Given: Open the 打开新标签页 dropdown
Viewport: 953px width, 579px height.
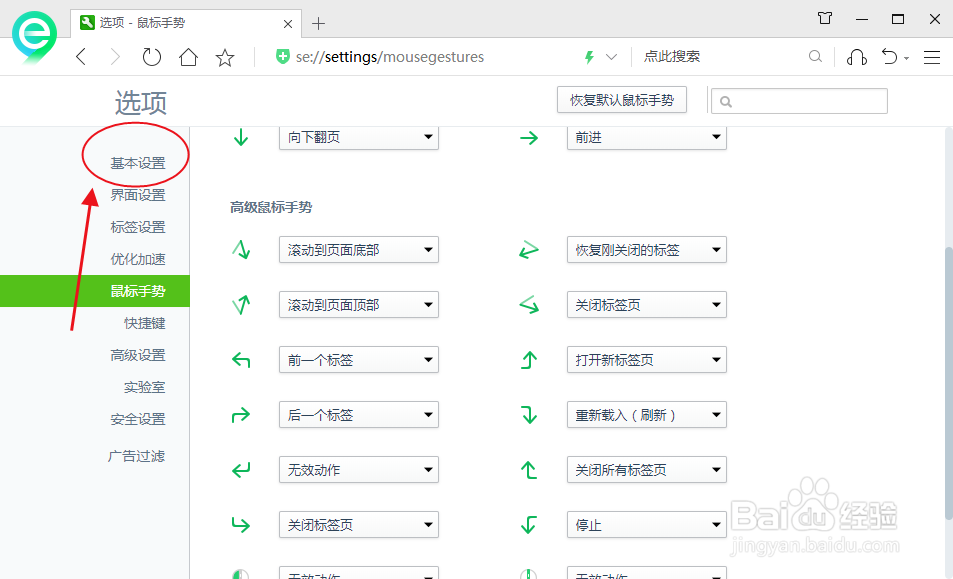Looking at the screenshot, I should (647, 360).
